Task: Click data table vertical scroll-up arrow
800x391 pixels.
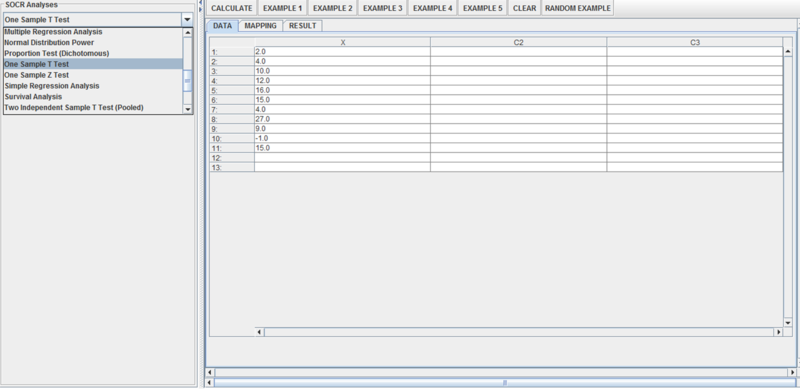Action: (x=788, y=52)
